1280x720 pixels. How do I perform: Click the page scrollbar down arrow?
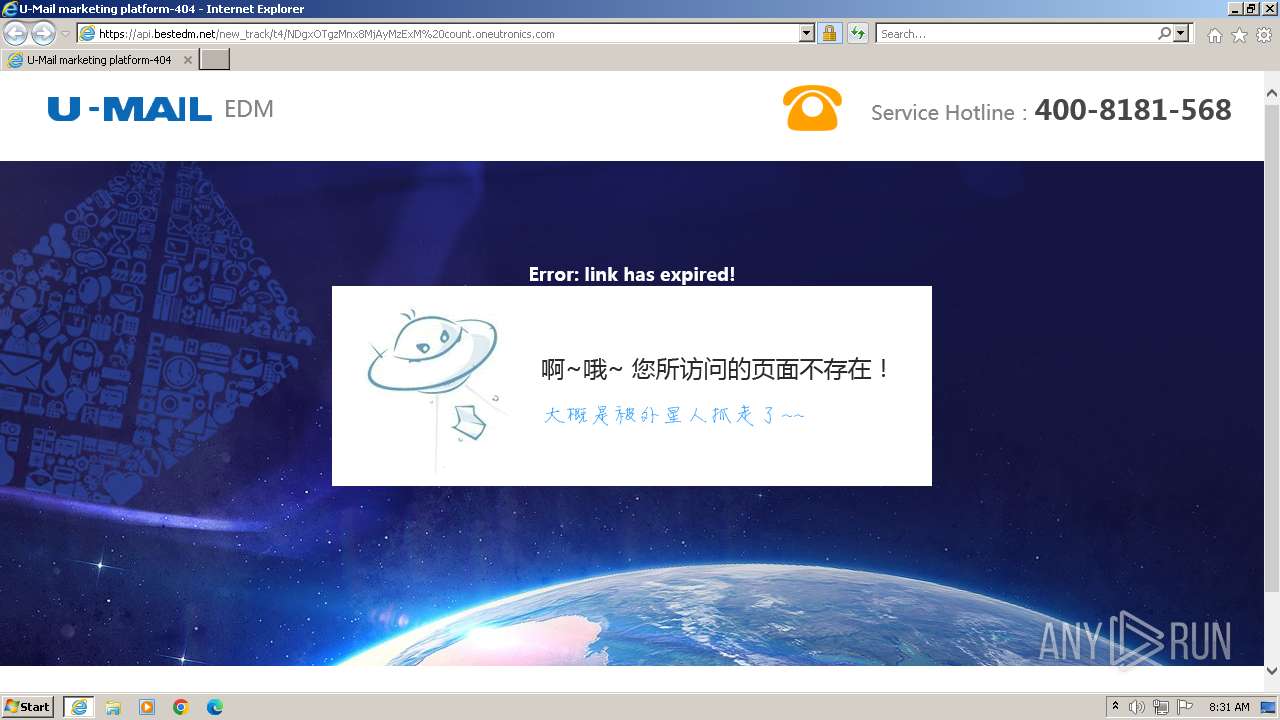1272,670
